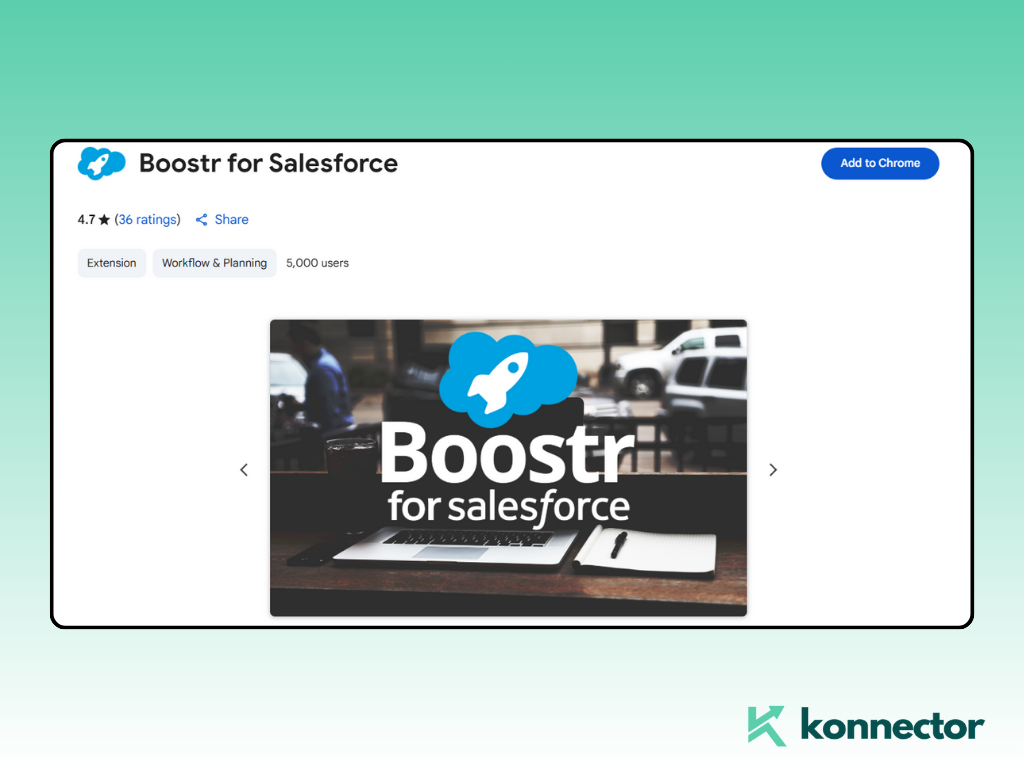Click the share icon beside Share

tap(201, 220)
